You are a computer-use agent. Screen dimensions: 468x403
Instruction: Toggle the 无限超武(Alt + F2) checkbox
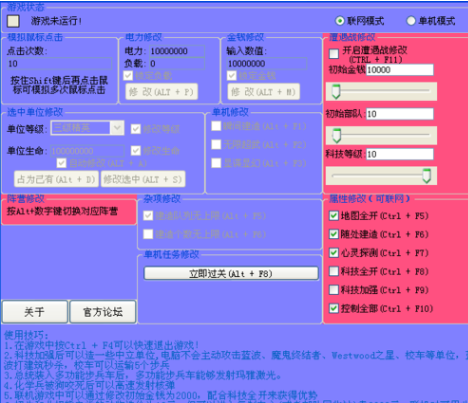216,144
